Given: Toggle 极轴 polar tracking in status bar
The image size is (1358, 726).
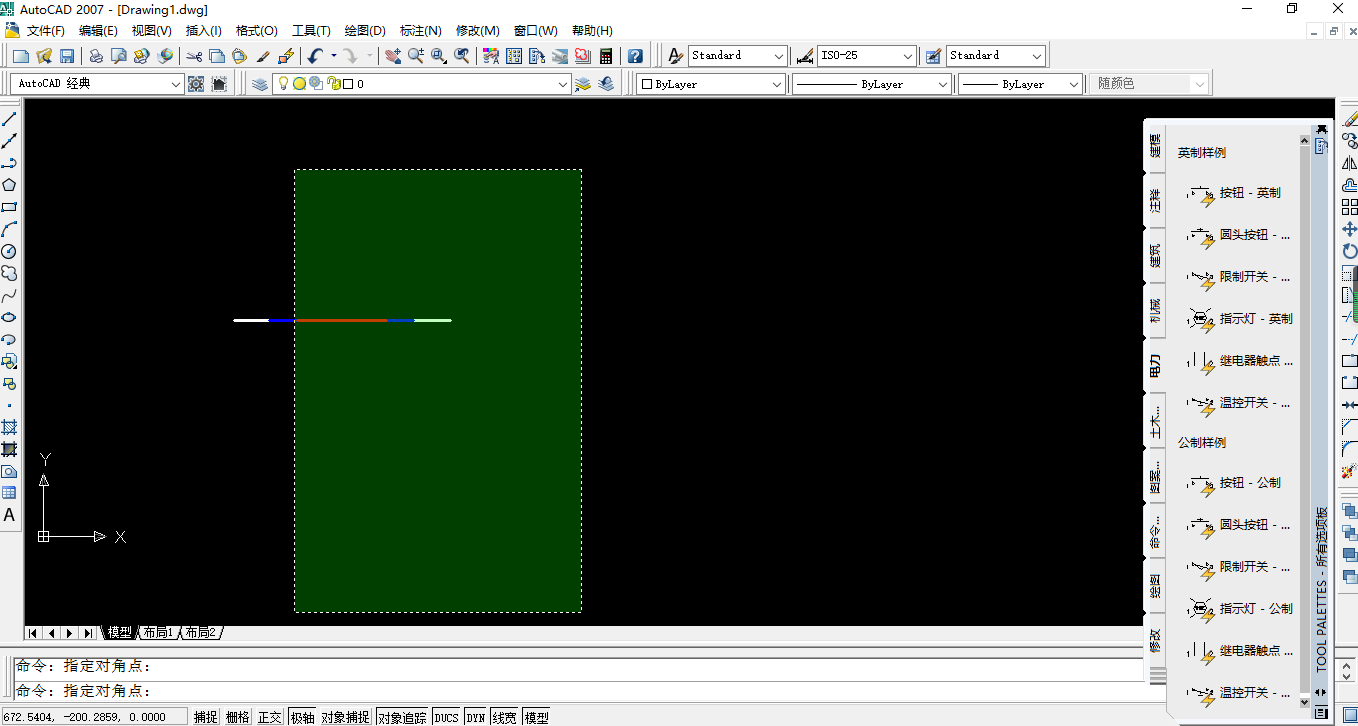Looking at the screenshot, I should (x=302, y=717).
